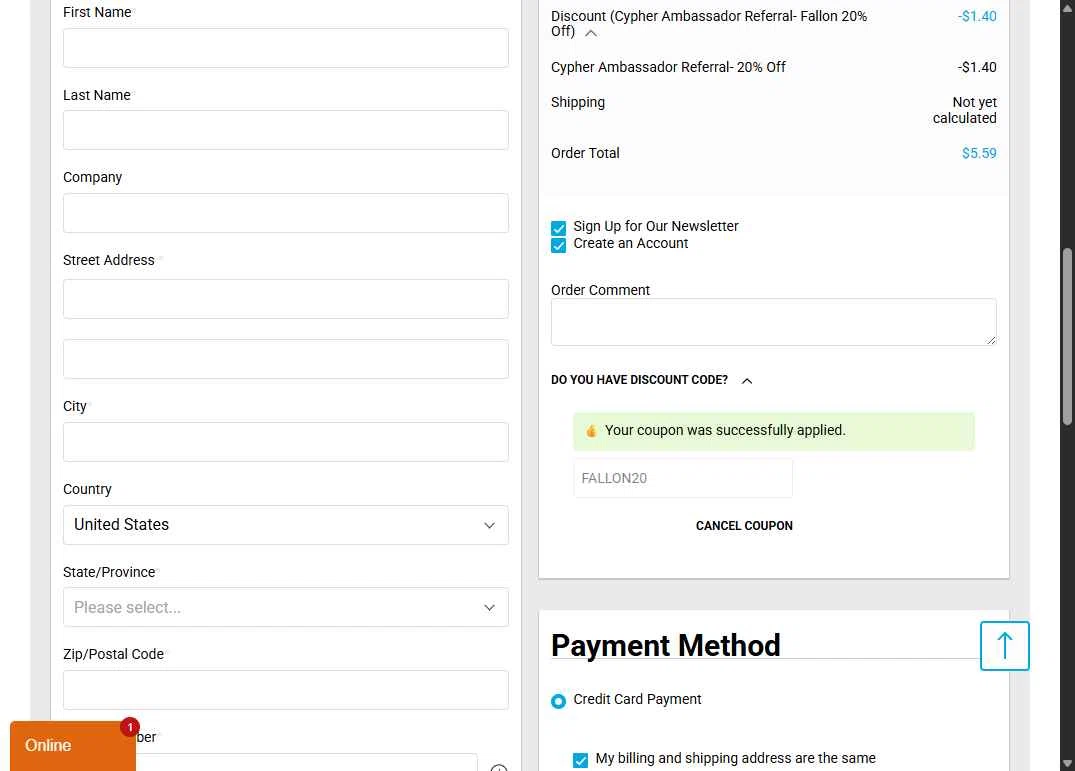Image resolution: width=1075 pixels, height=771 pixels.
Task: Select Credit Card Payment radio button
Action: (x=559, y=701)
